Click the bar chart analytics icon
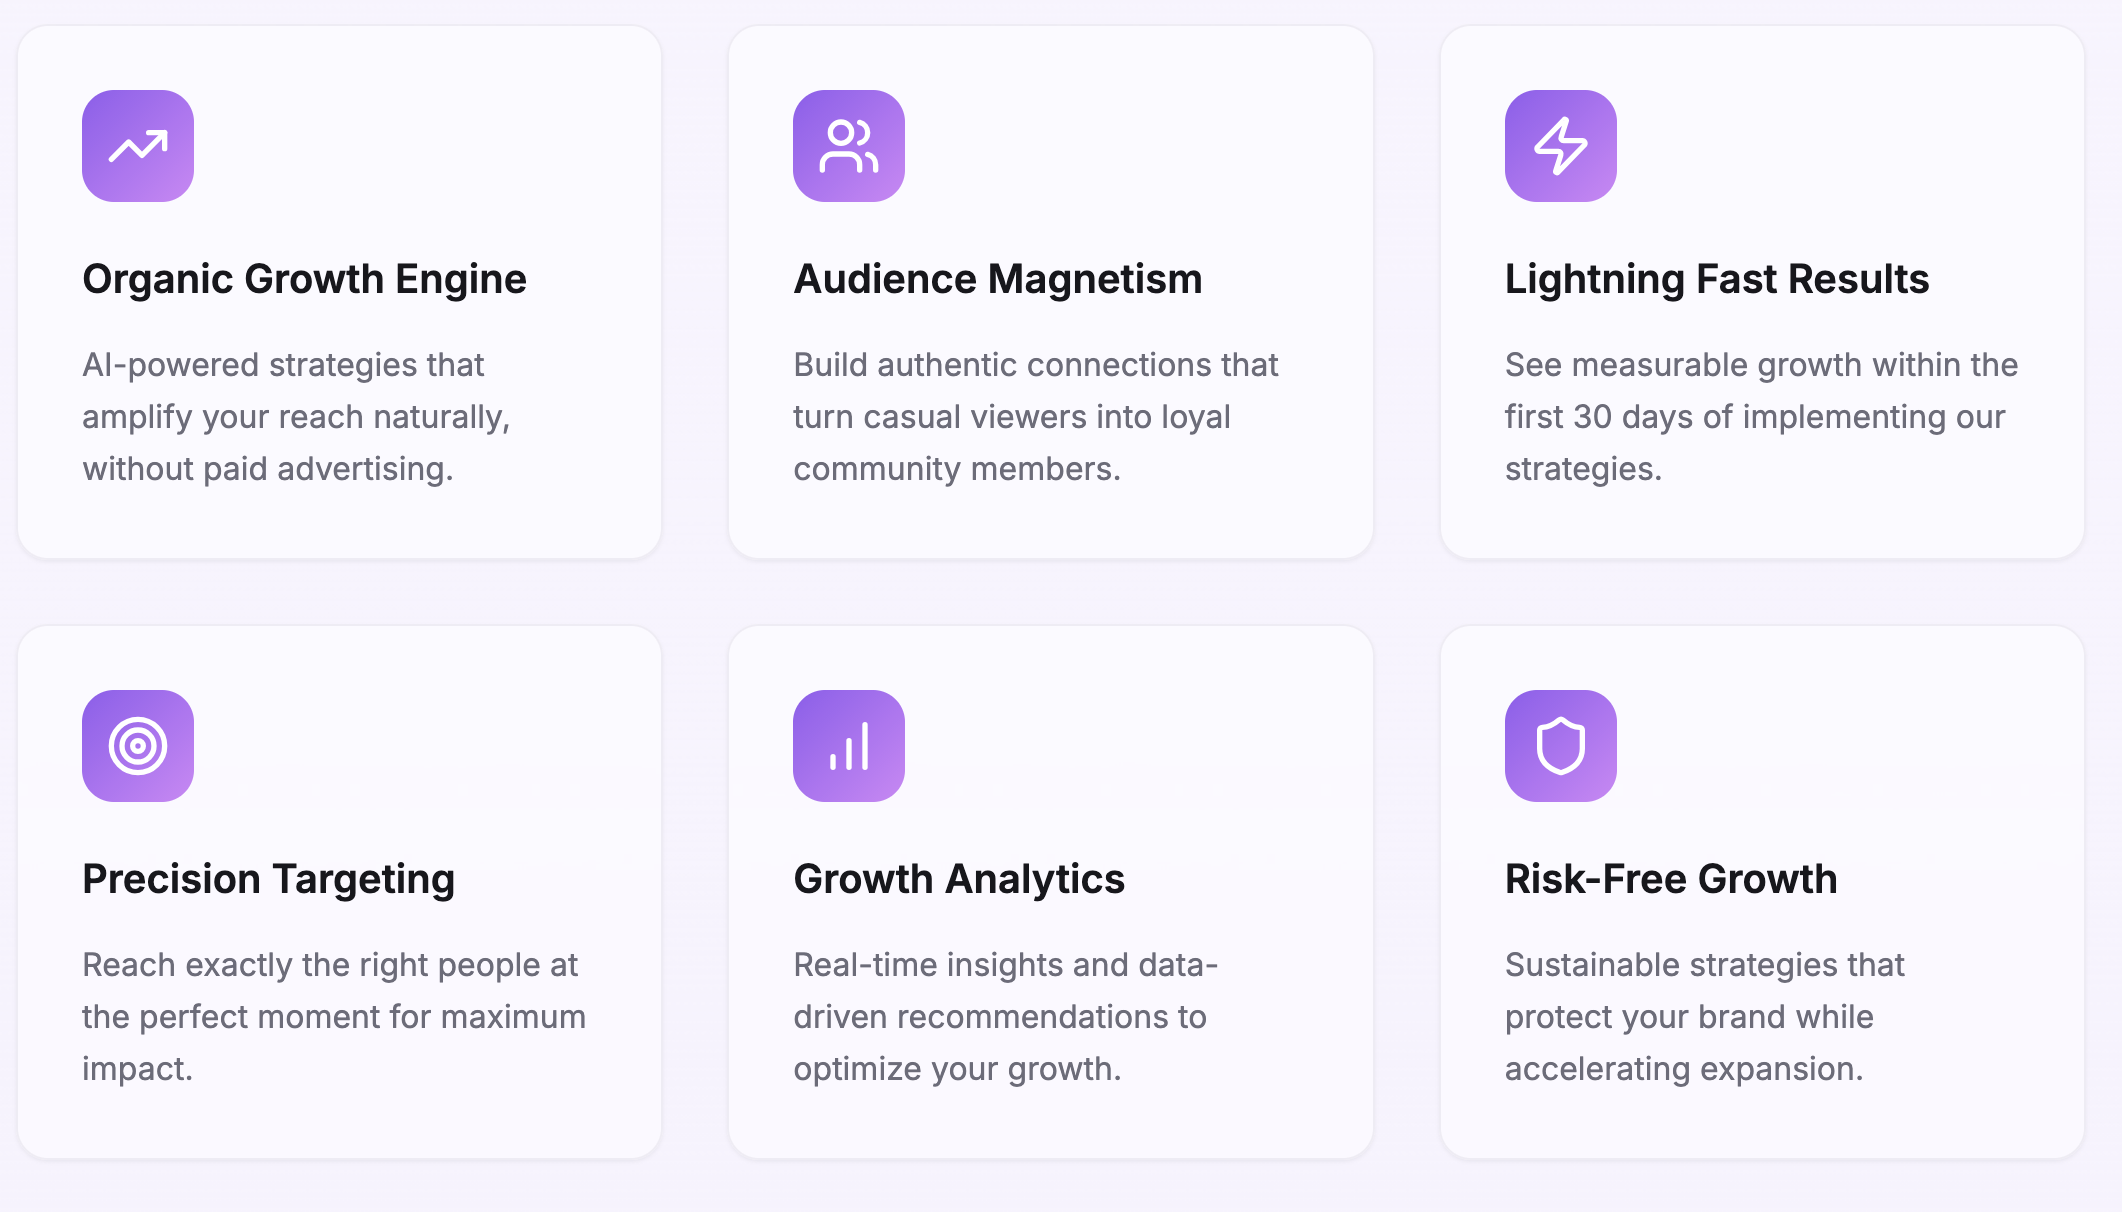 pos(849,746)
